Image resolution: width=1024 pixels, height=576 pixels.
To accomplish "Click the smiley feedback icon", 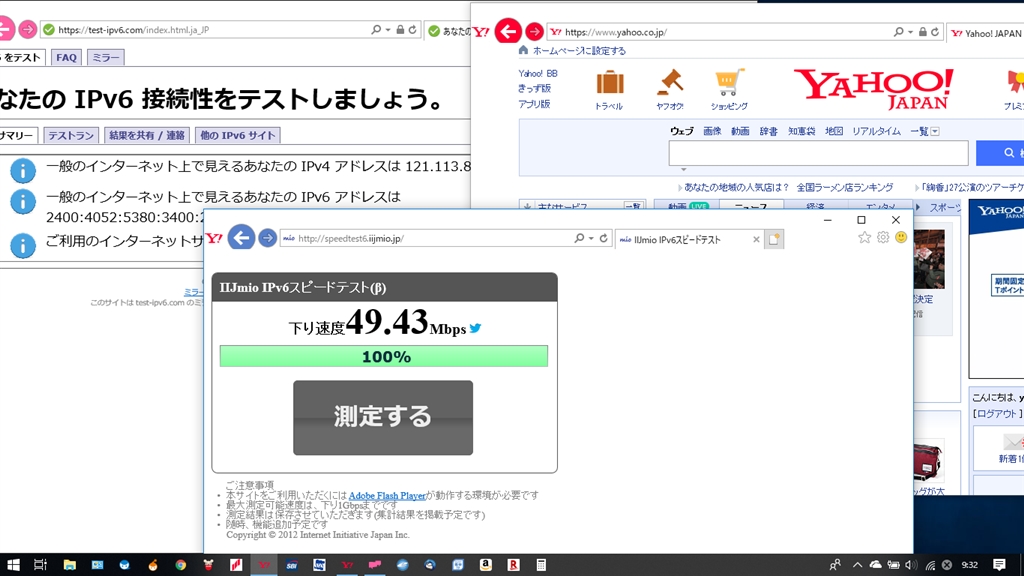I will pyautogui.click(x=901, y=237).
